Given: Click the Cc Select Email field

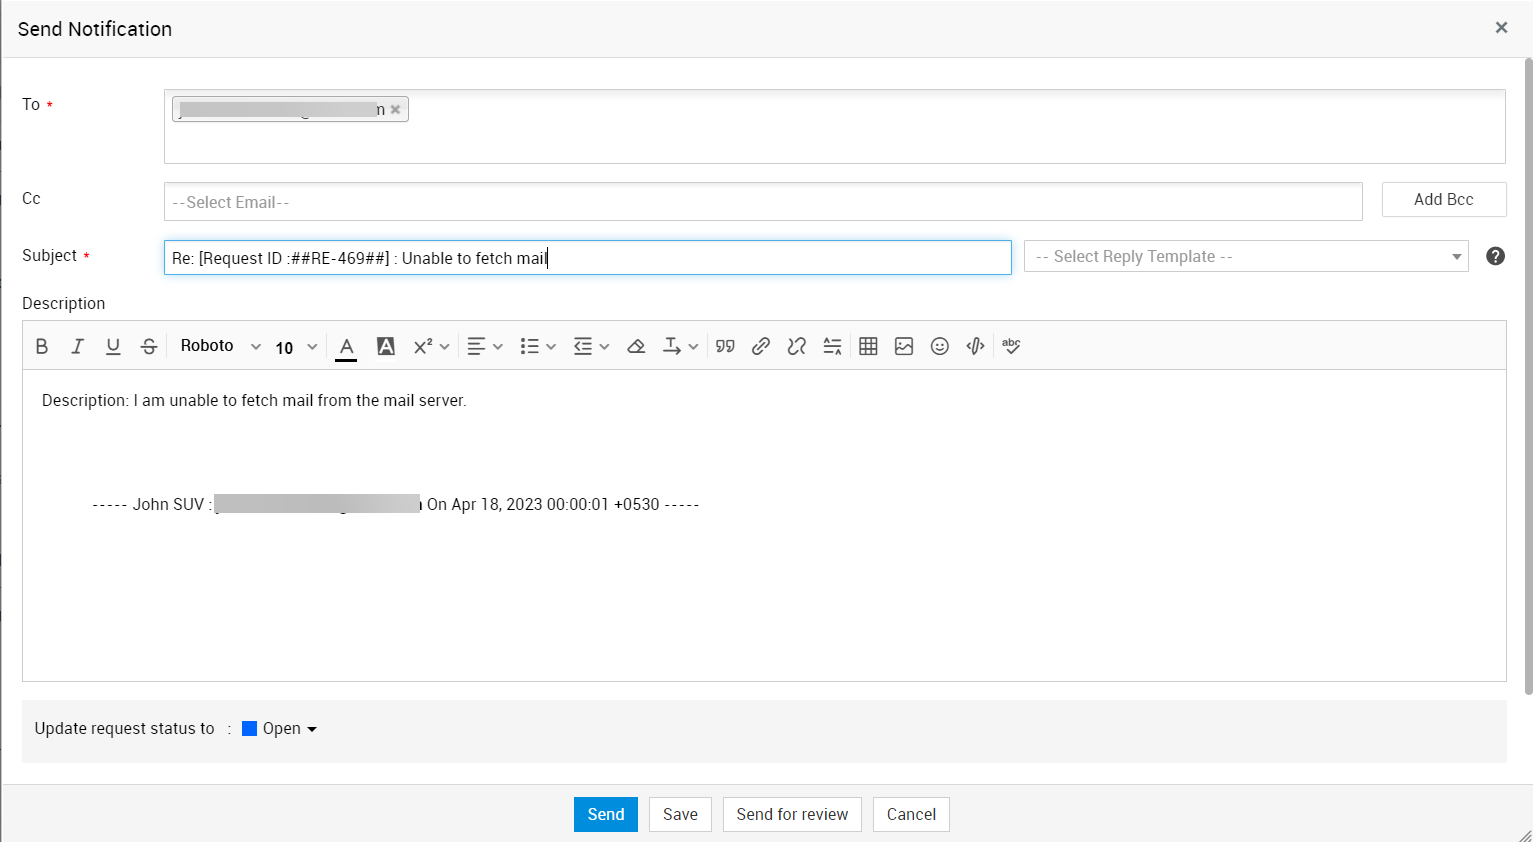Looking at the screenshot, I should click(x=762, y=202).
